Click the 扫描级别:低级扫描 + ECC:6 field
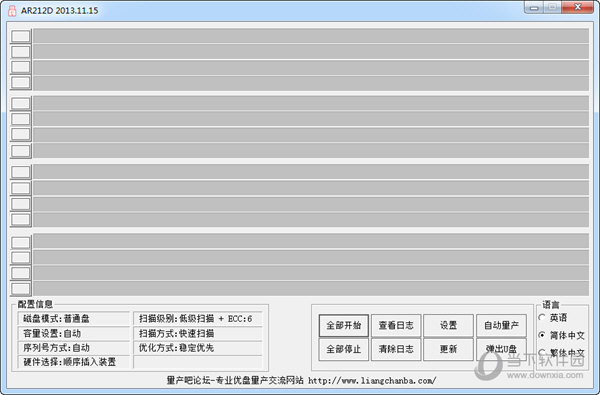Image resolution: width=600 pixels, height=395 pixels. [198, 318]
